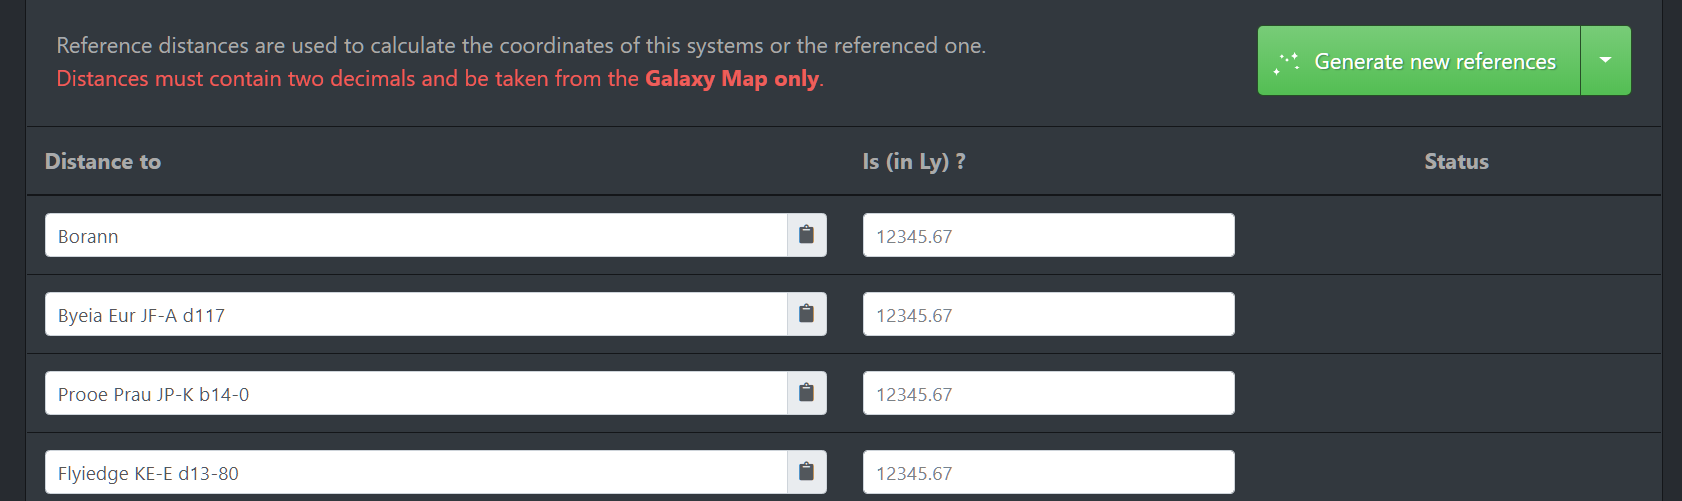Focus the Borann system name field
1682x501 pixels.
[x=415, y=236]
